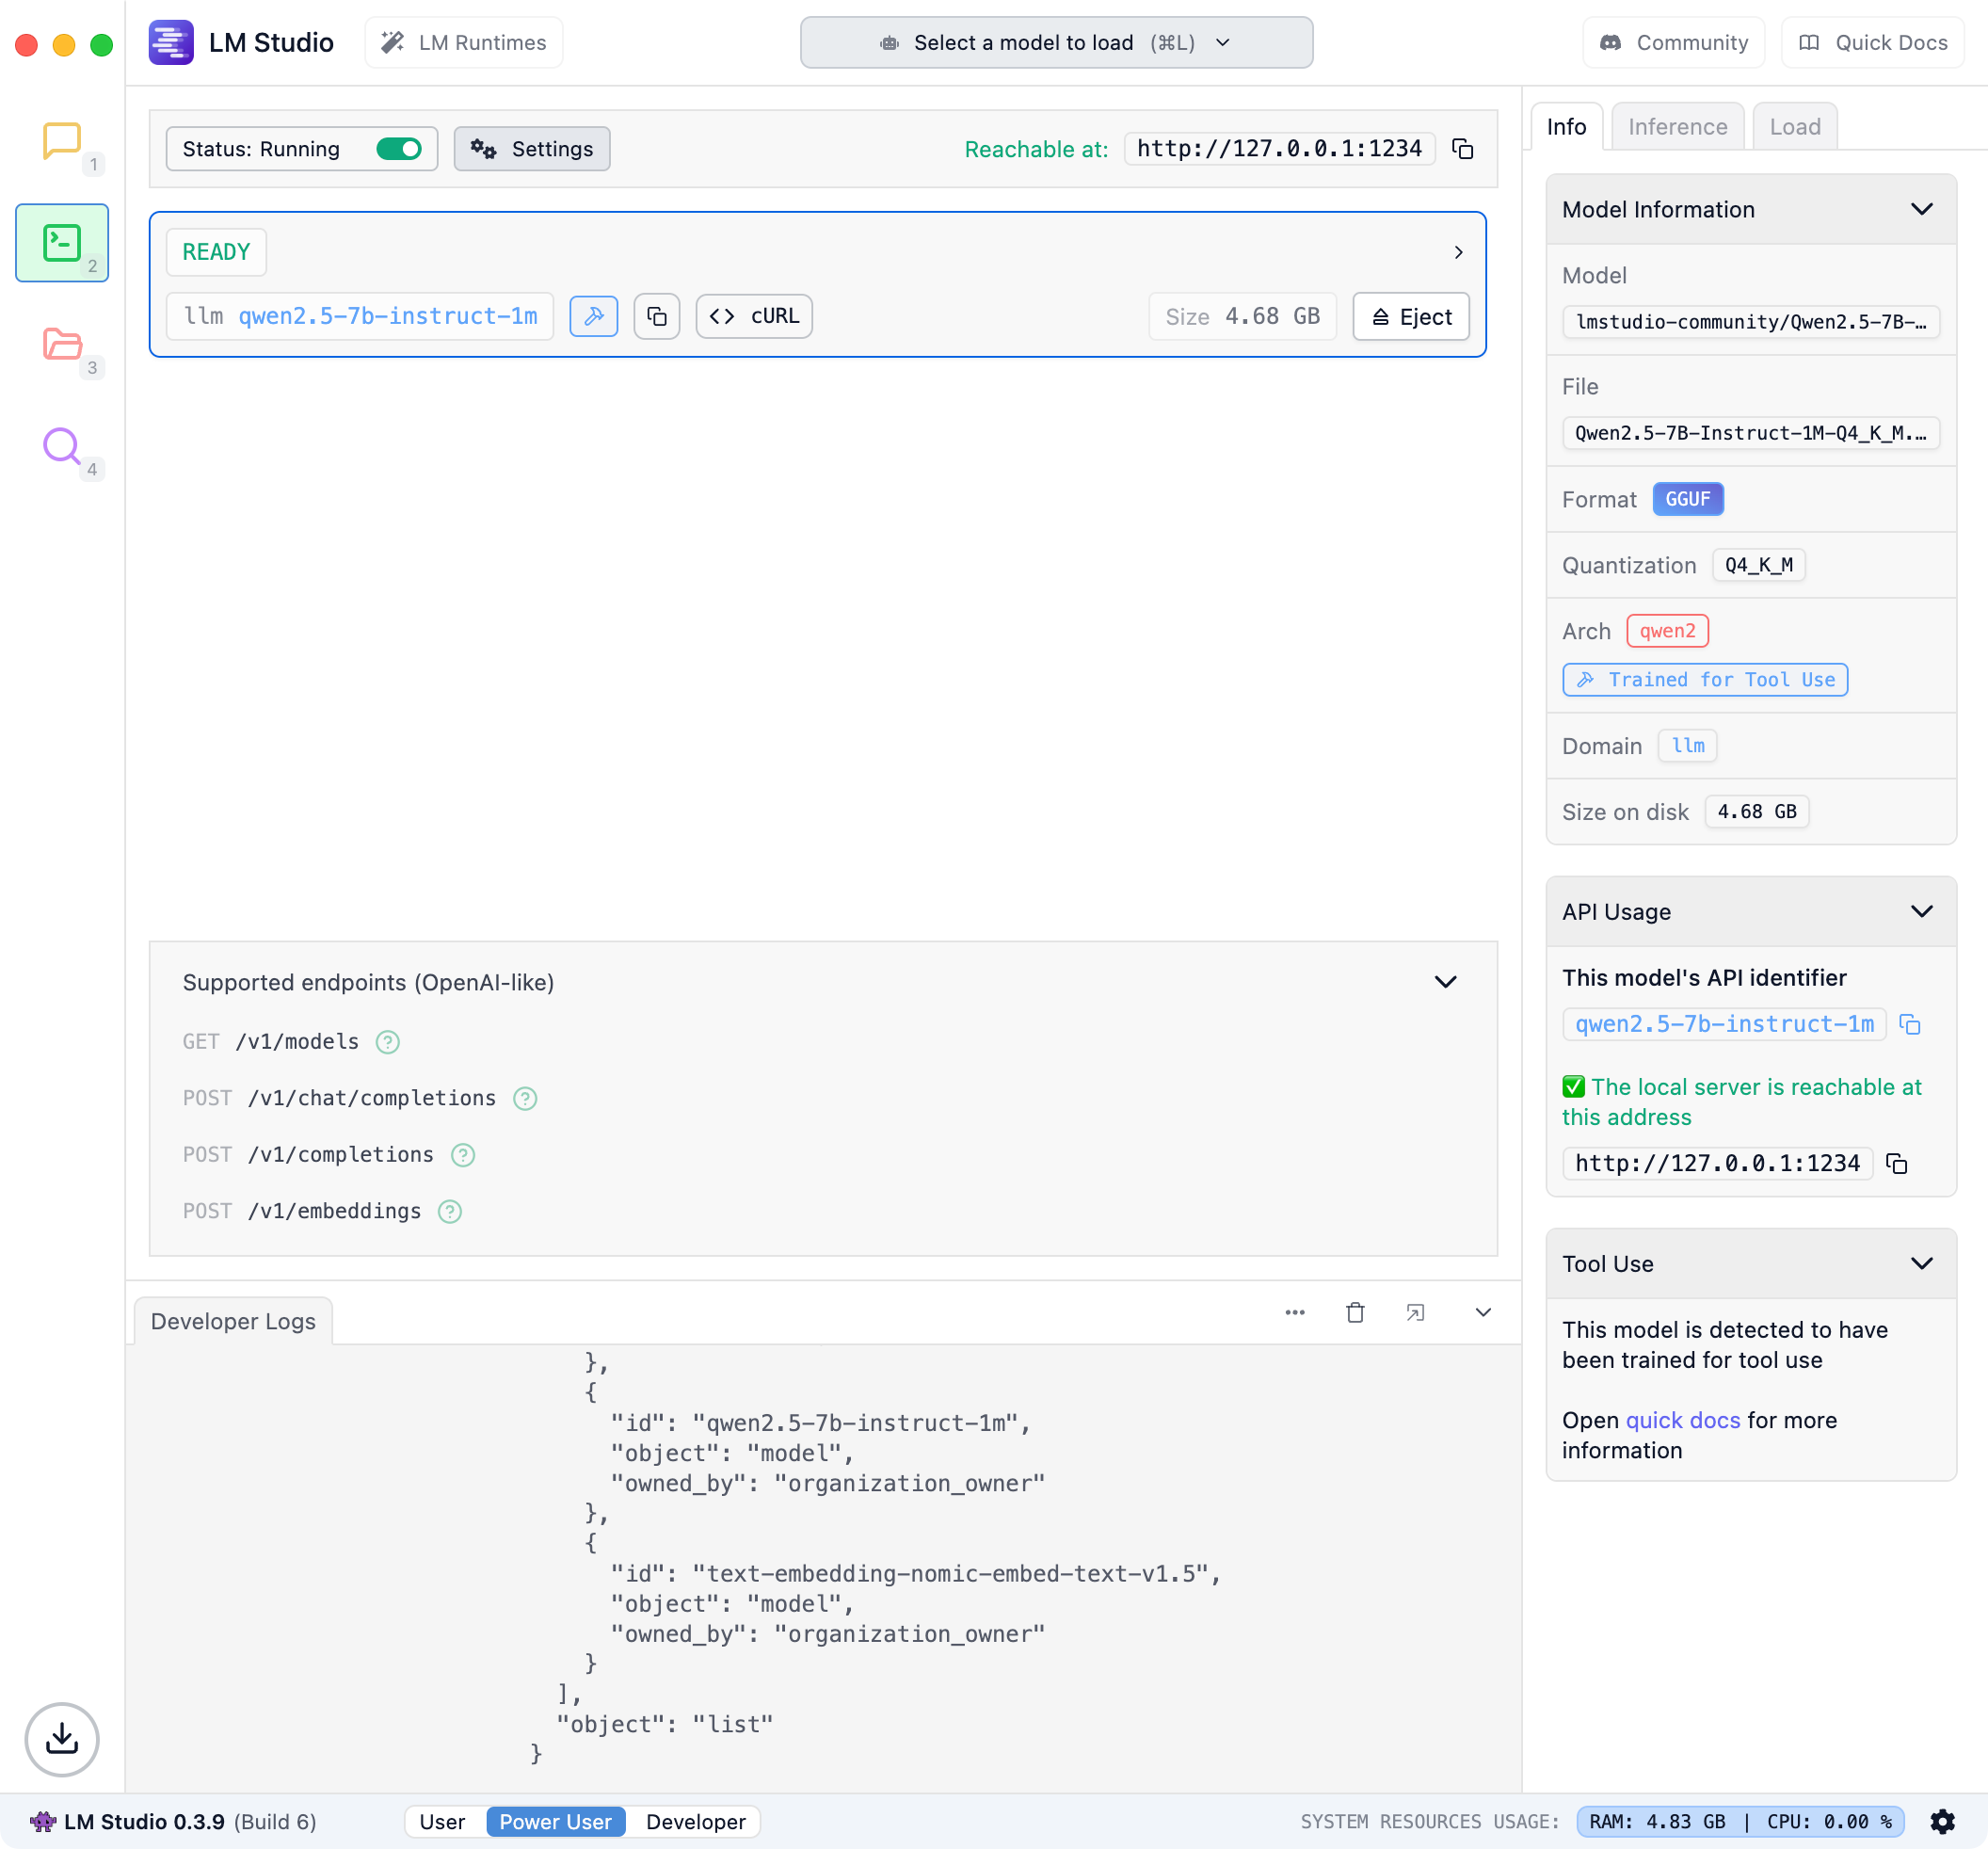Open the Select a model to load dropdown
Viewport: 1988px width, 1849px height.
pyautogui.click(x=1057, y=42)
